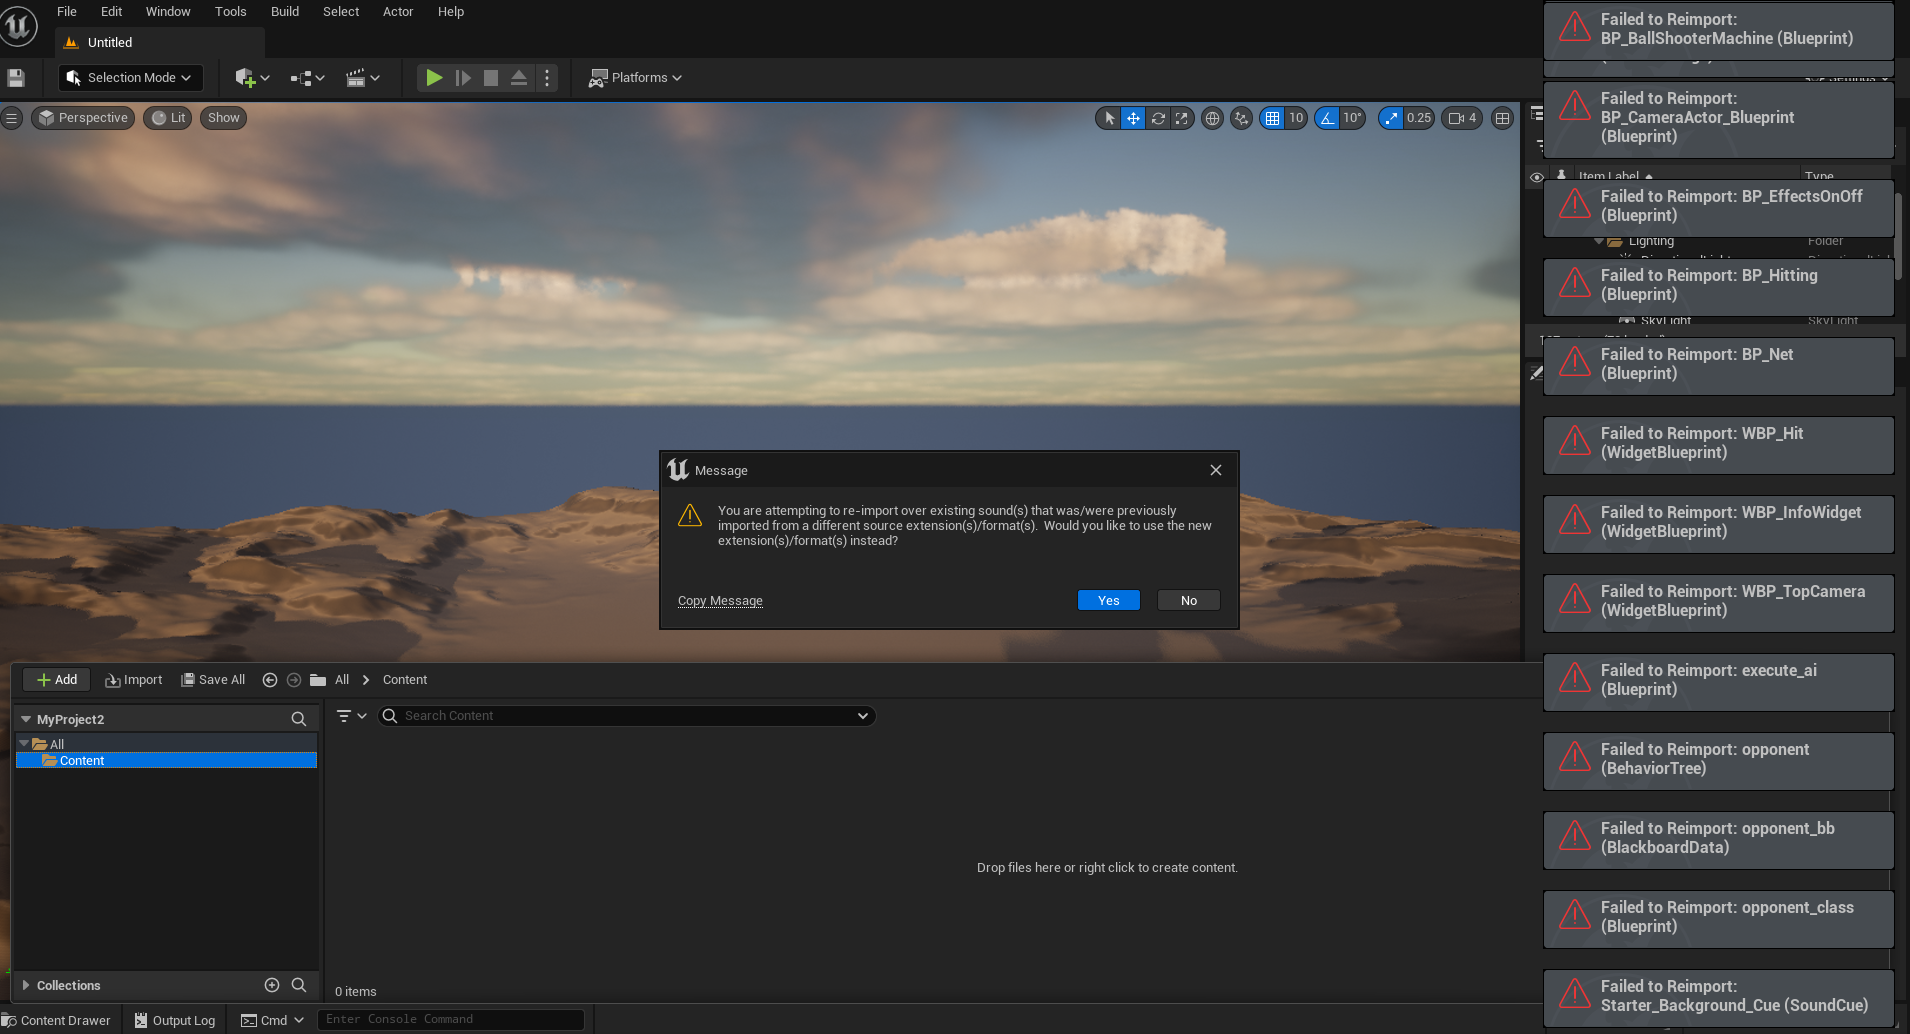The image size is (1910, 1034).
Task: Click No in the Message dialog
Action: tap(1189, 600)
